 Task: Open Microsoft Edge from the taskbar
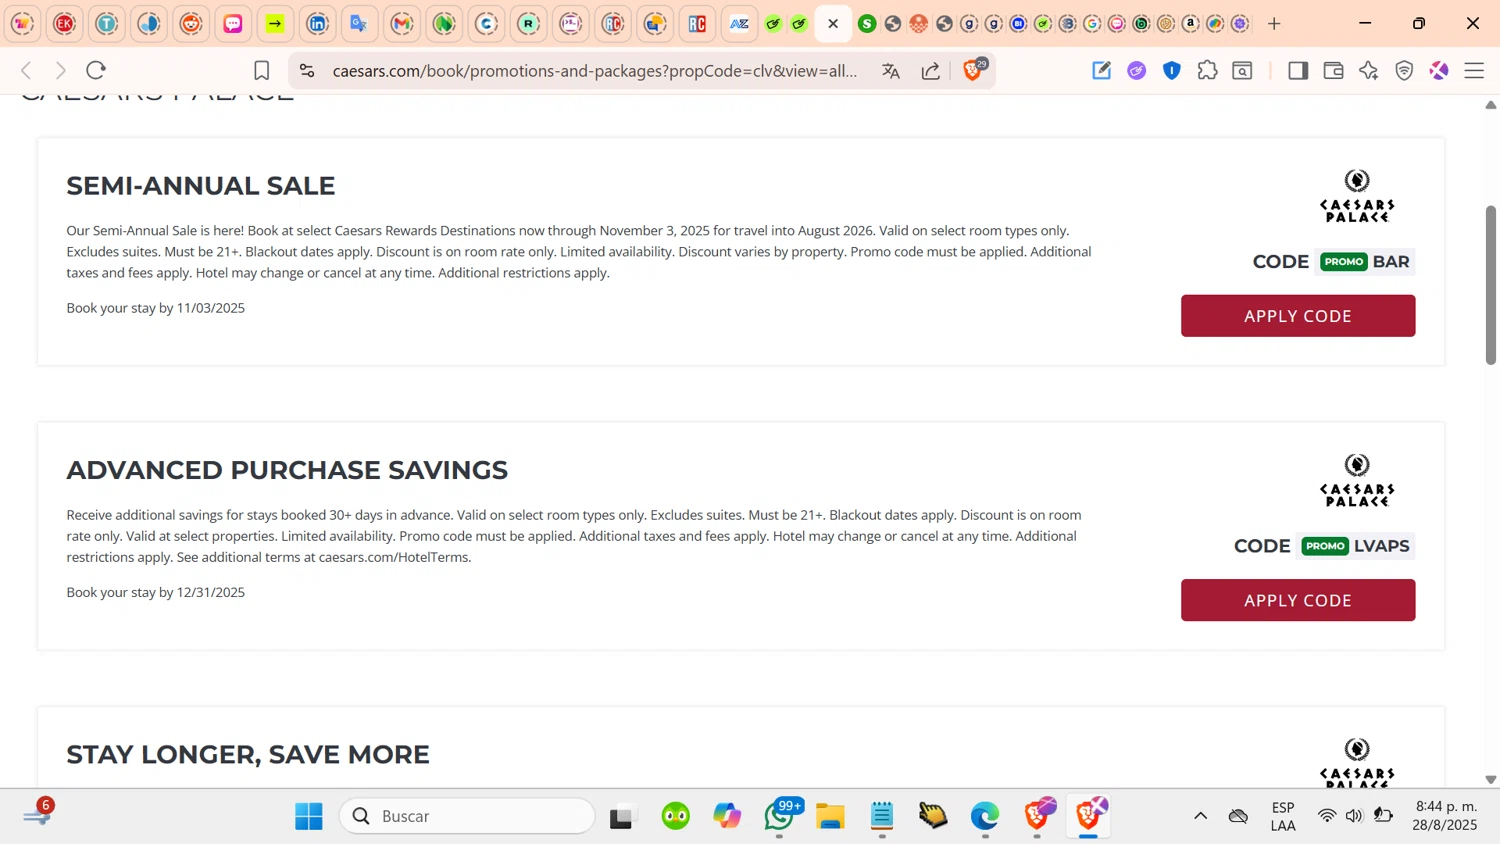tap(985, 816)
